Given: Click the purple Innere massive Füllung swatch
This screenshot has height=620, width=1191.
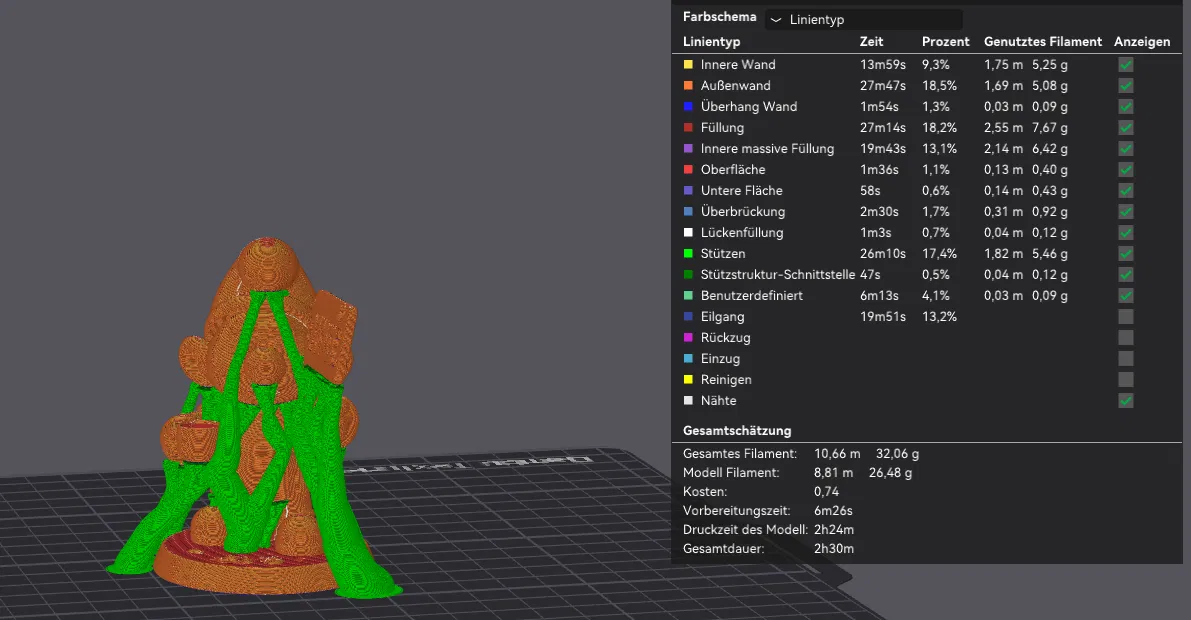Looking at the screenshot, I should click(x=688, y=149).
